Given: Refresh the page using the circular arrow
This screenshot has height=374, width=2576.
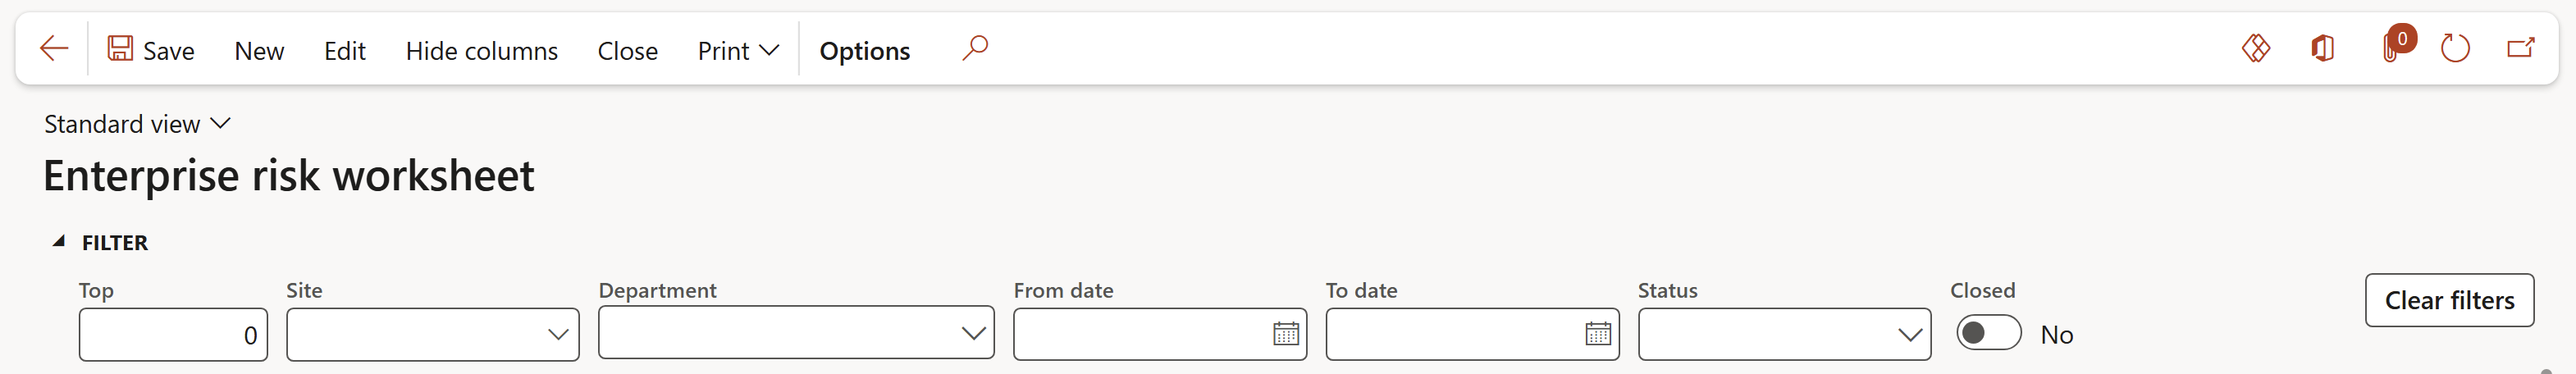Looking at the screenshot, I should (2455, 48).
